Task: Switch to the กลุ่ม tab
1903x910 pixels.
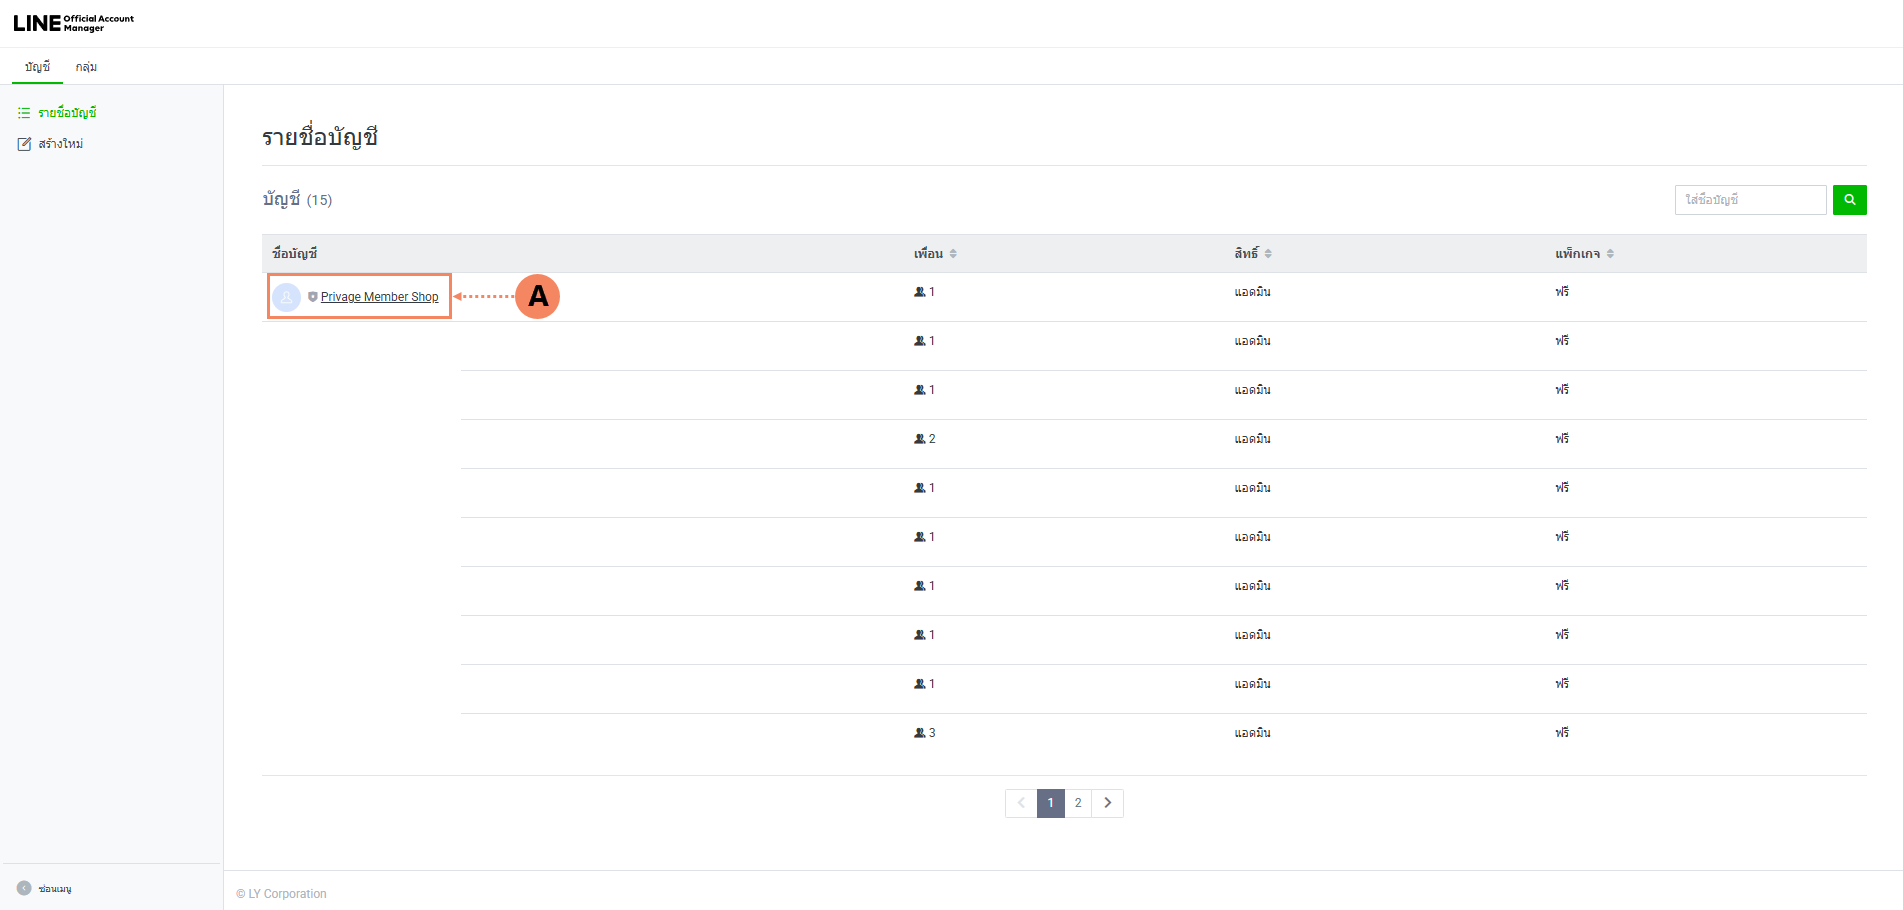Action: (86, 67)
